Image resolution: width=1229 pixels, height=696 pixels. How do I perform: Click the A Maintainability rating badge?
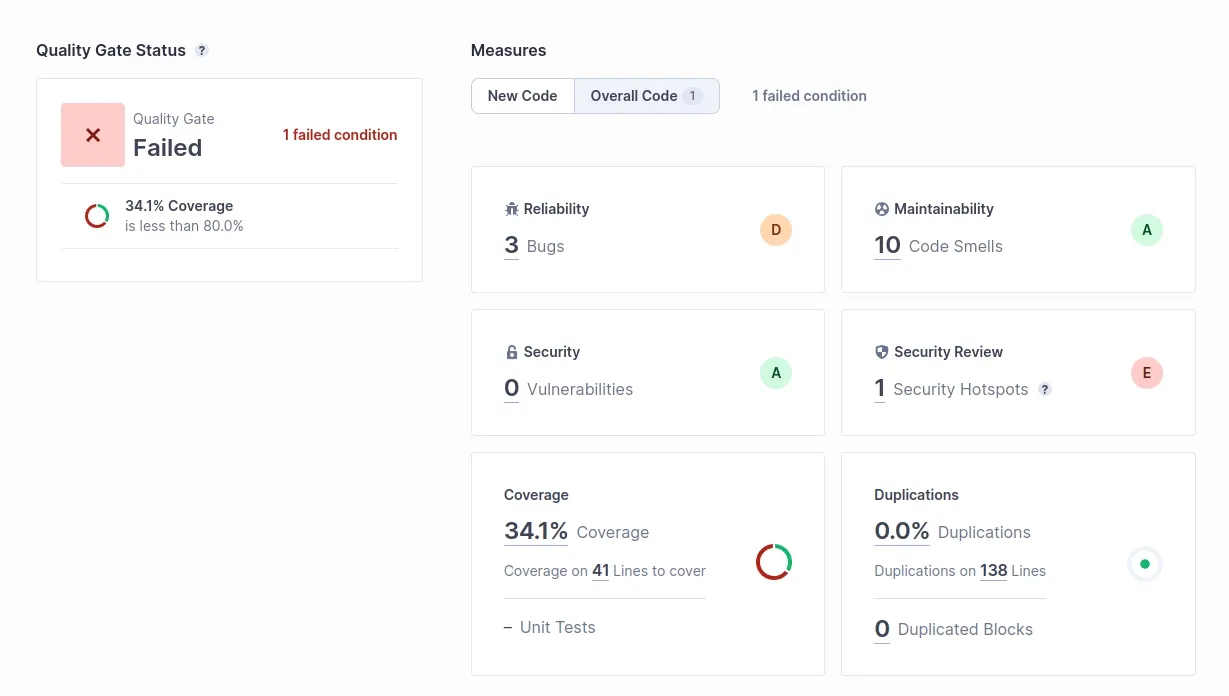click(x=1146, y=229)
